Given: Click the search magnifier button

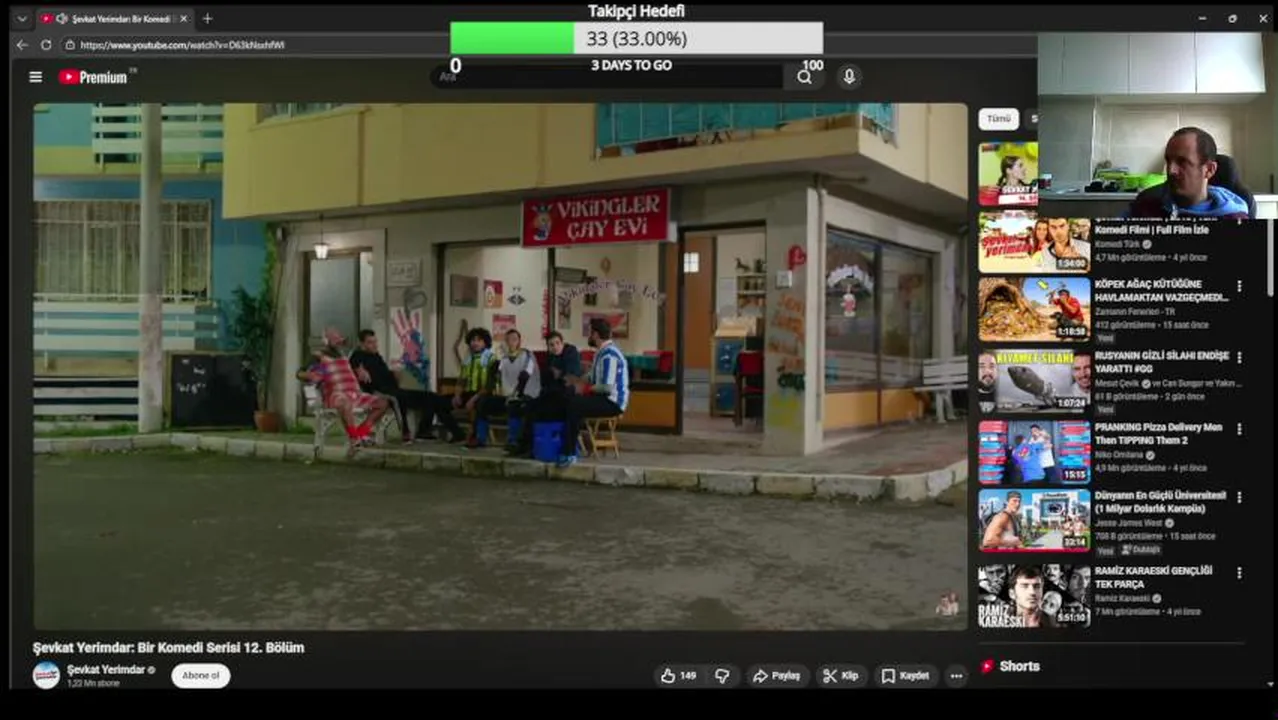Looking at the screenshot, I should [x=804, y=77].
